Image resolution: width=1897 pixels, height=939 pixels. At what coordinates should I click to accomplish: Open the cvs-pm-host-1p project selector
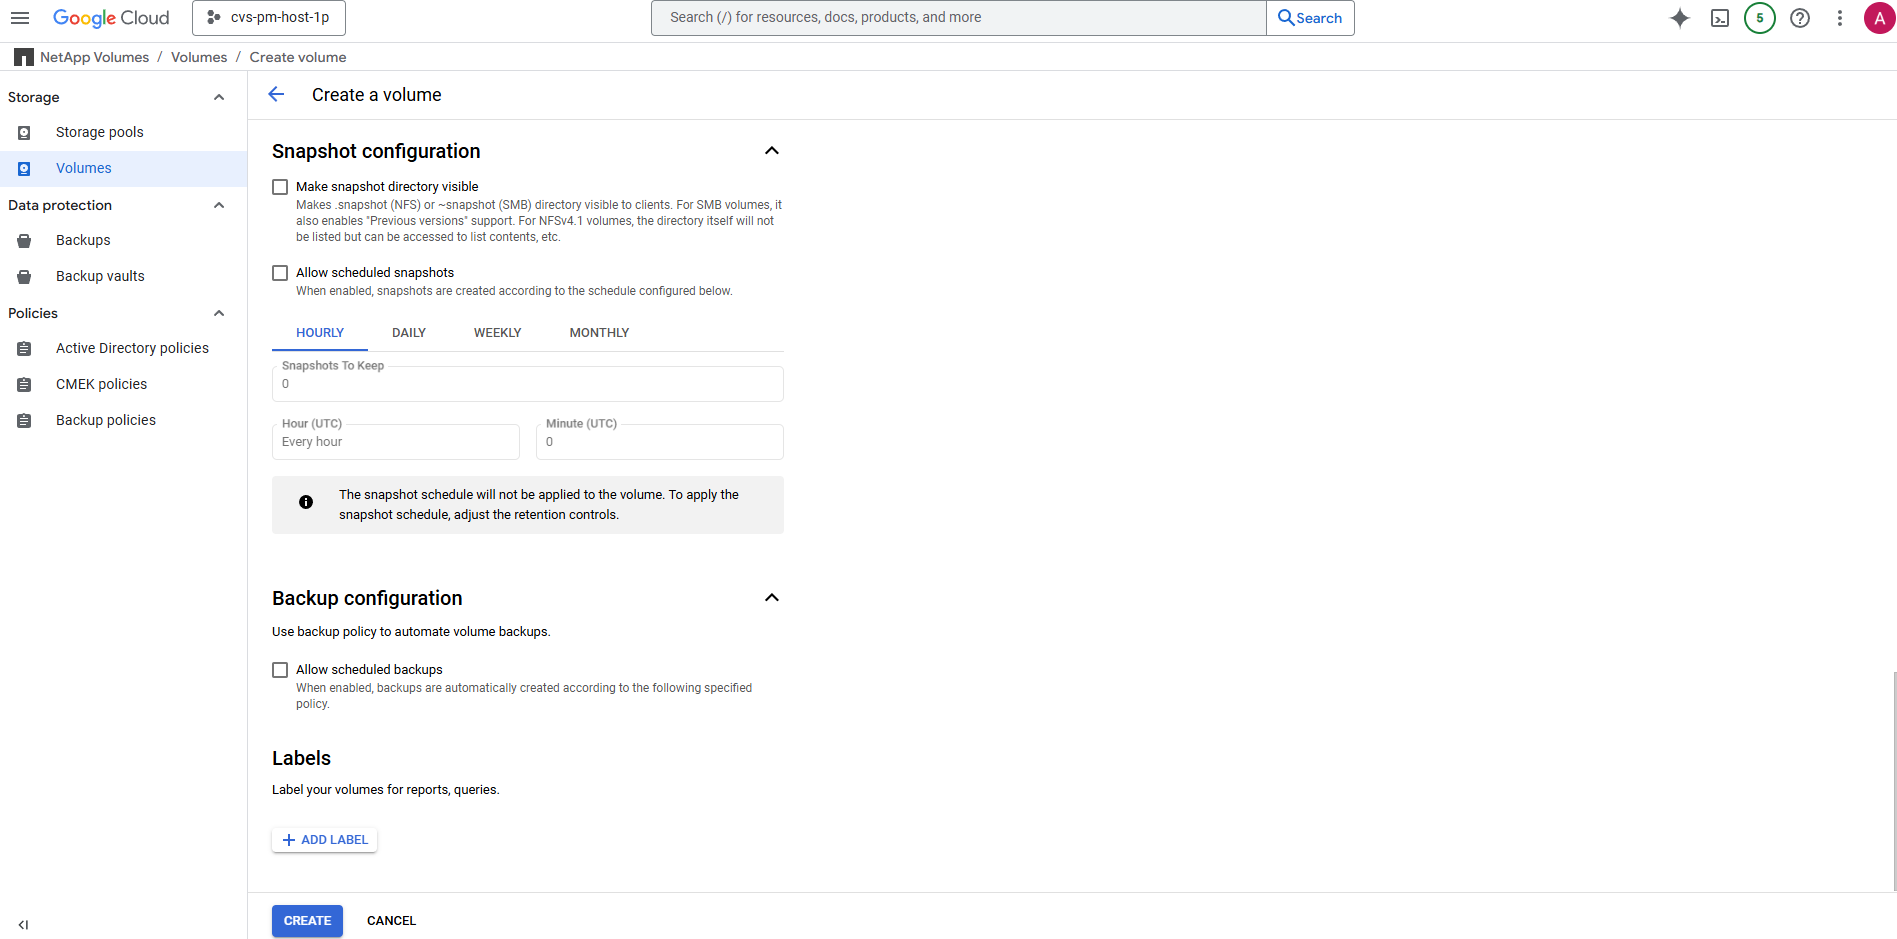(x=269, y=18)
